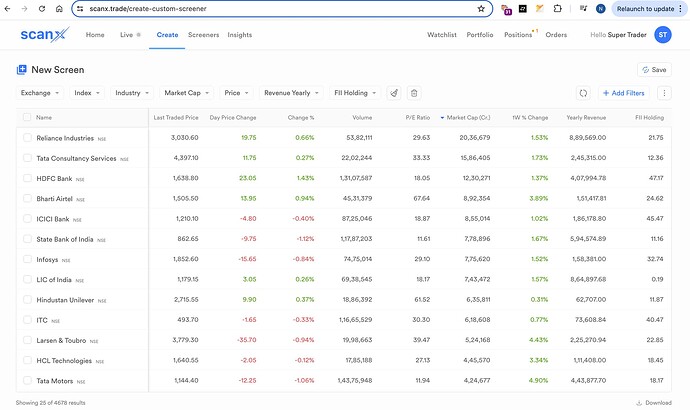Open the Portfolio link
Image resolution: width=690 pixels, height=410 pixels.
tap(480, 35)
